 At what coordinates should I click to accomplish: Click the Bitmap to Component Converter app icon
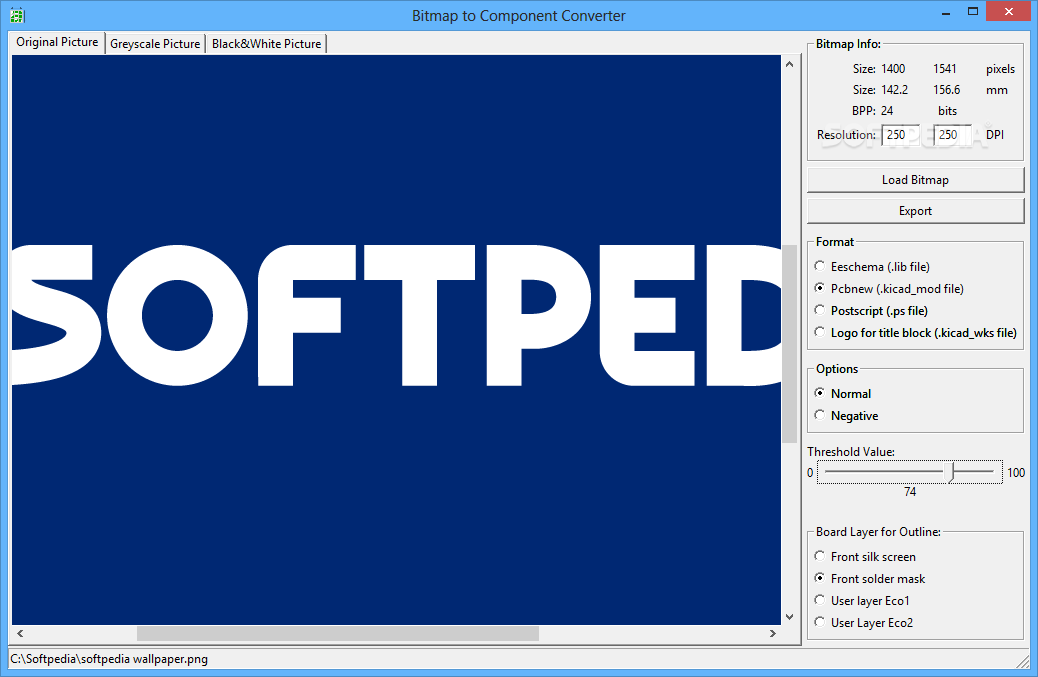point(17,15)
